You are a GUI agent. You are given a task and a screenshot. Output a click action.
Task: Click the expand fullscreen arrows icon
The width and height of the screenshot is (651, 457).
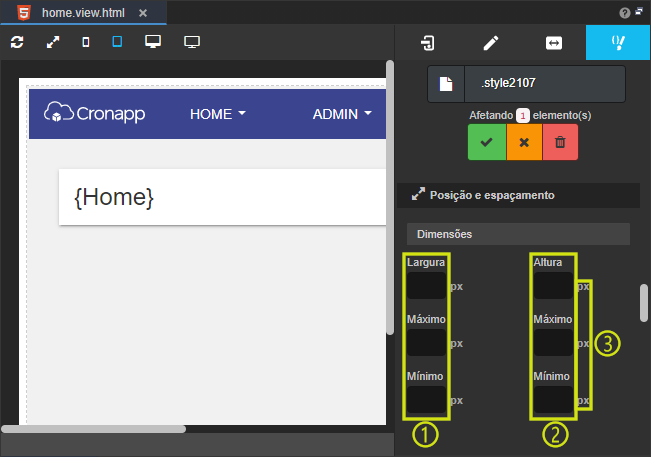click(x=53, y=42)
